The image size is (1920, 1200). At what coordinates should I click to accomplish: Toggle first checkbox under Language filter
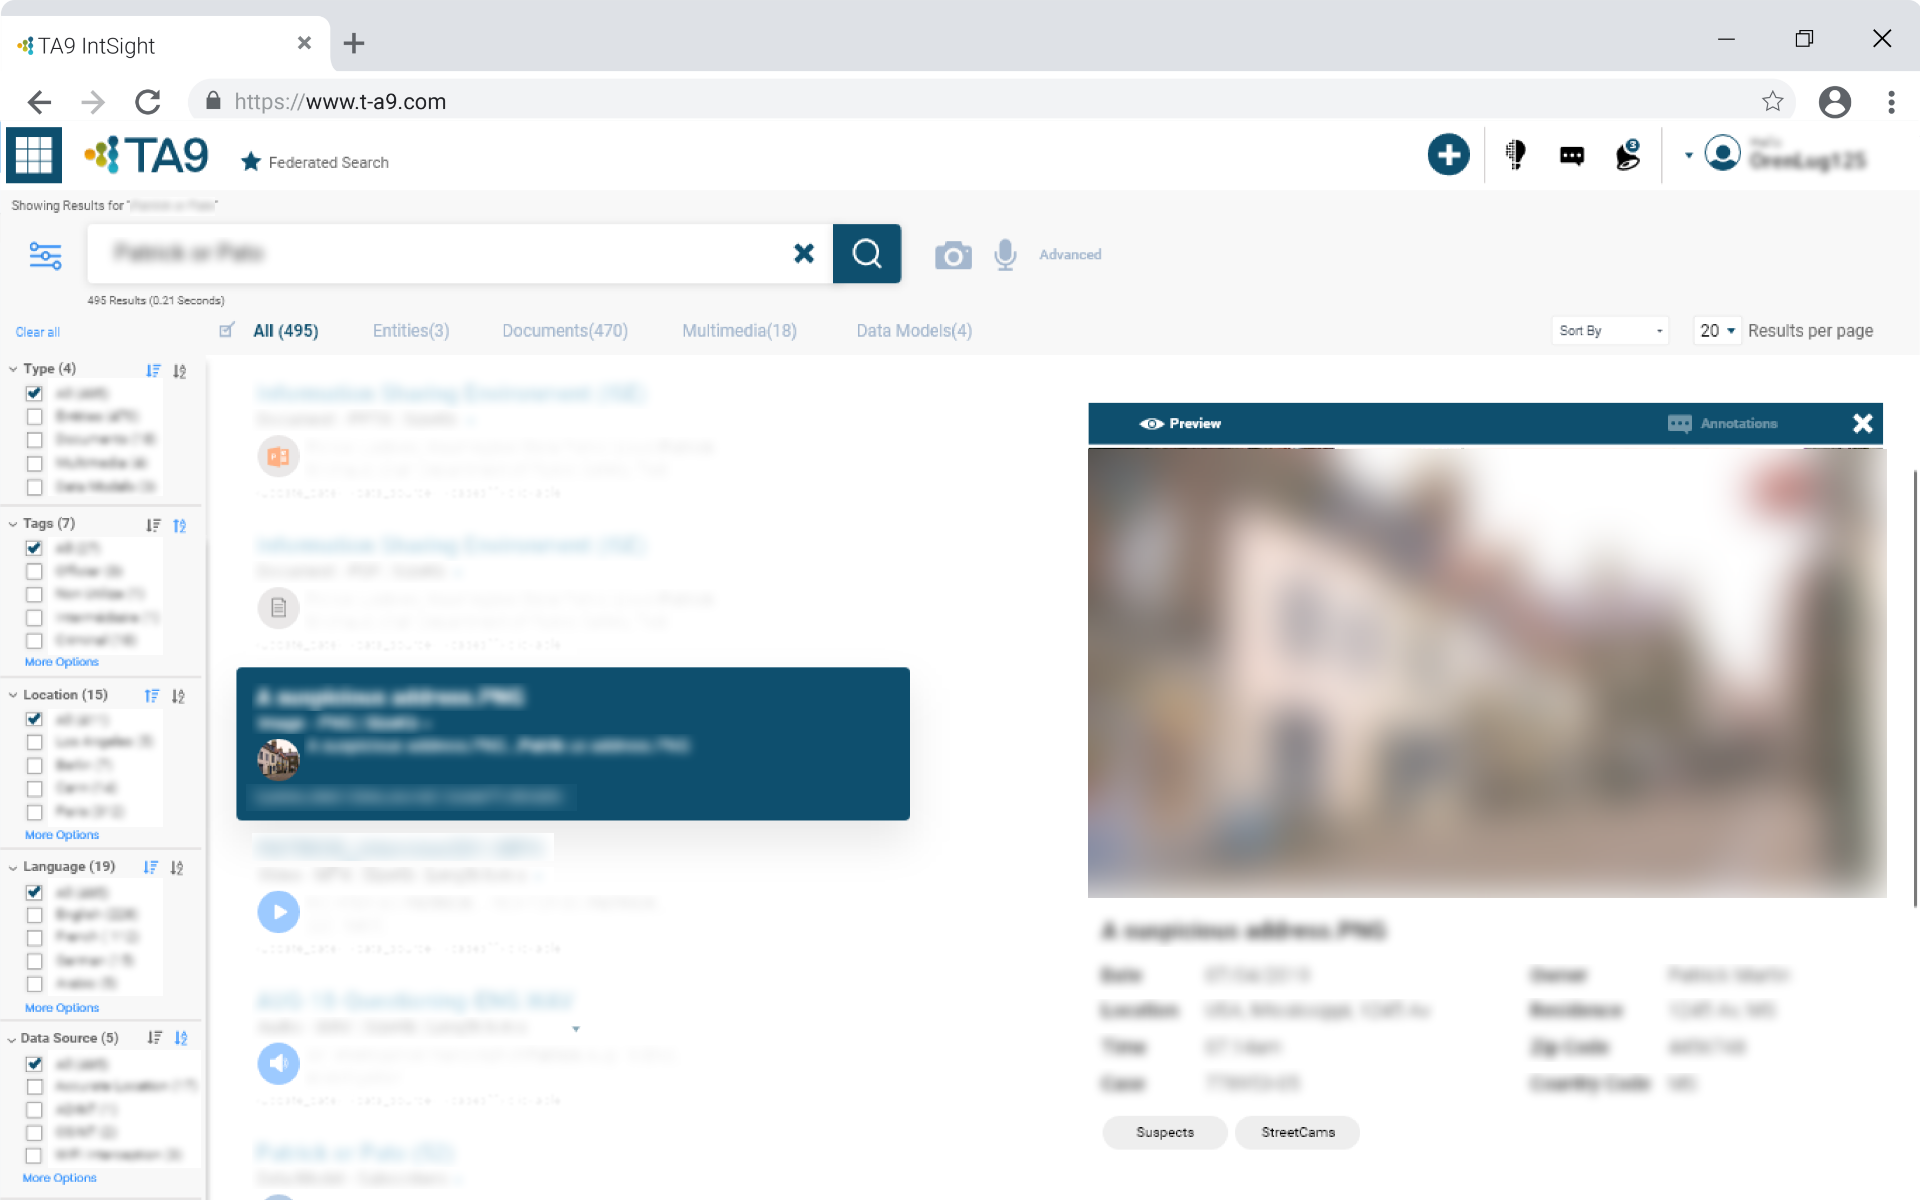pyautogui.click(x=34, y=892)
